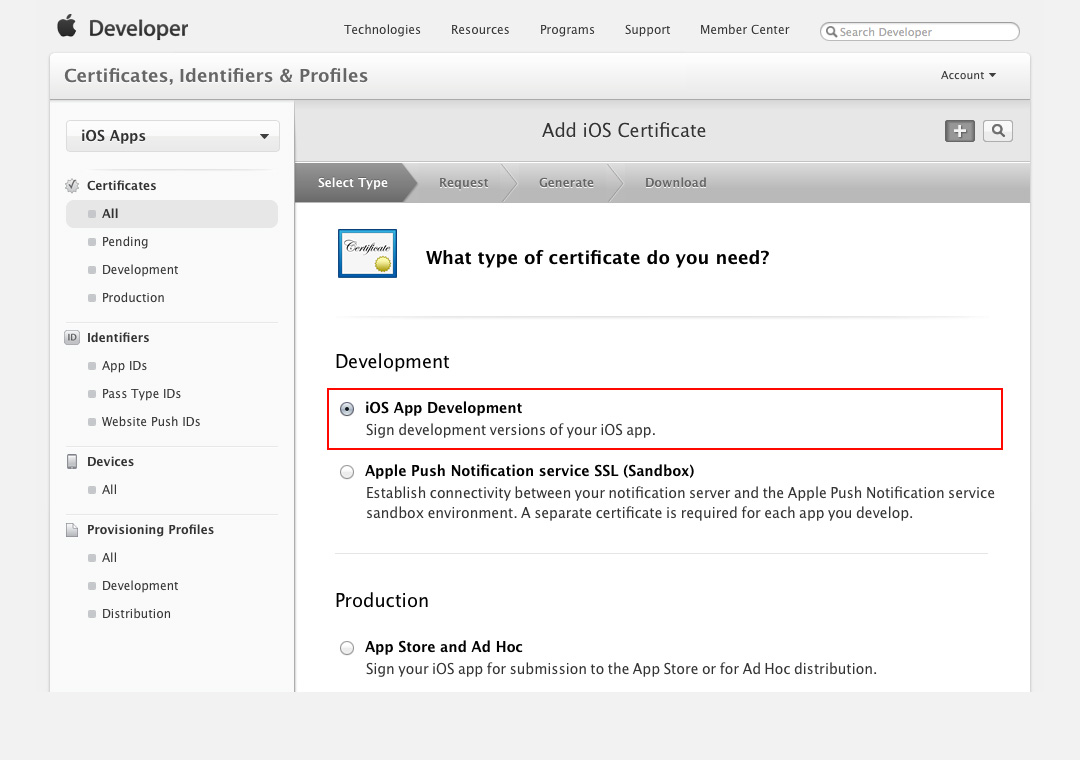
Task: Click the Select Type step tab
Action: coord(353,183)
